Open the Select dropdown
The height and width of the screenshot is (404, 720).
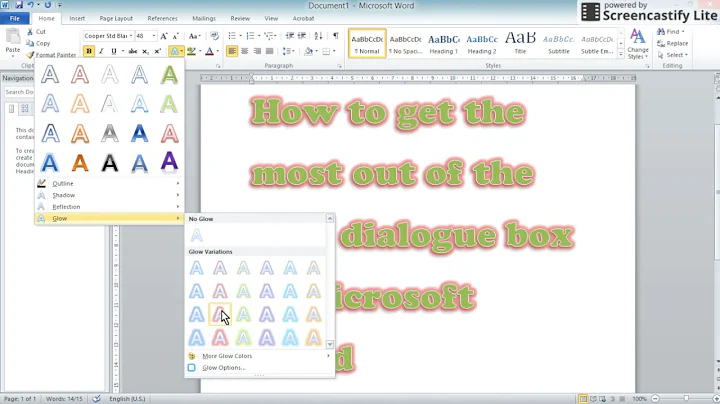[673, 55]
